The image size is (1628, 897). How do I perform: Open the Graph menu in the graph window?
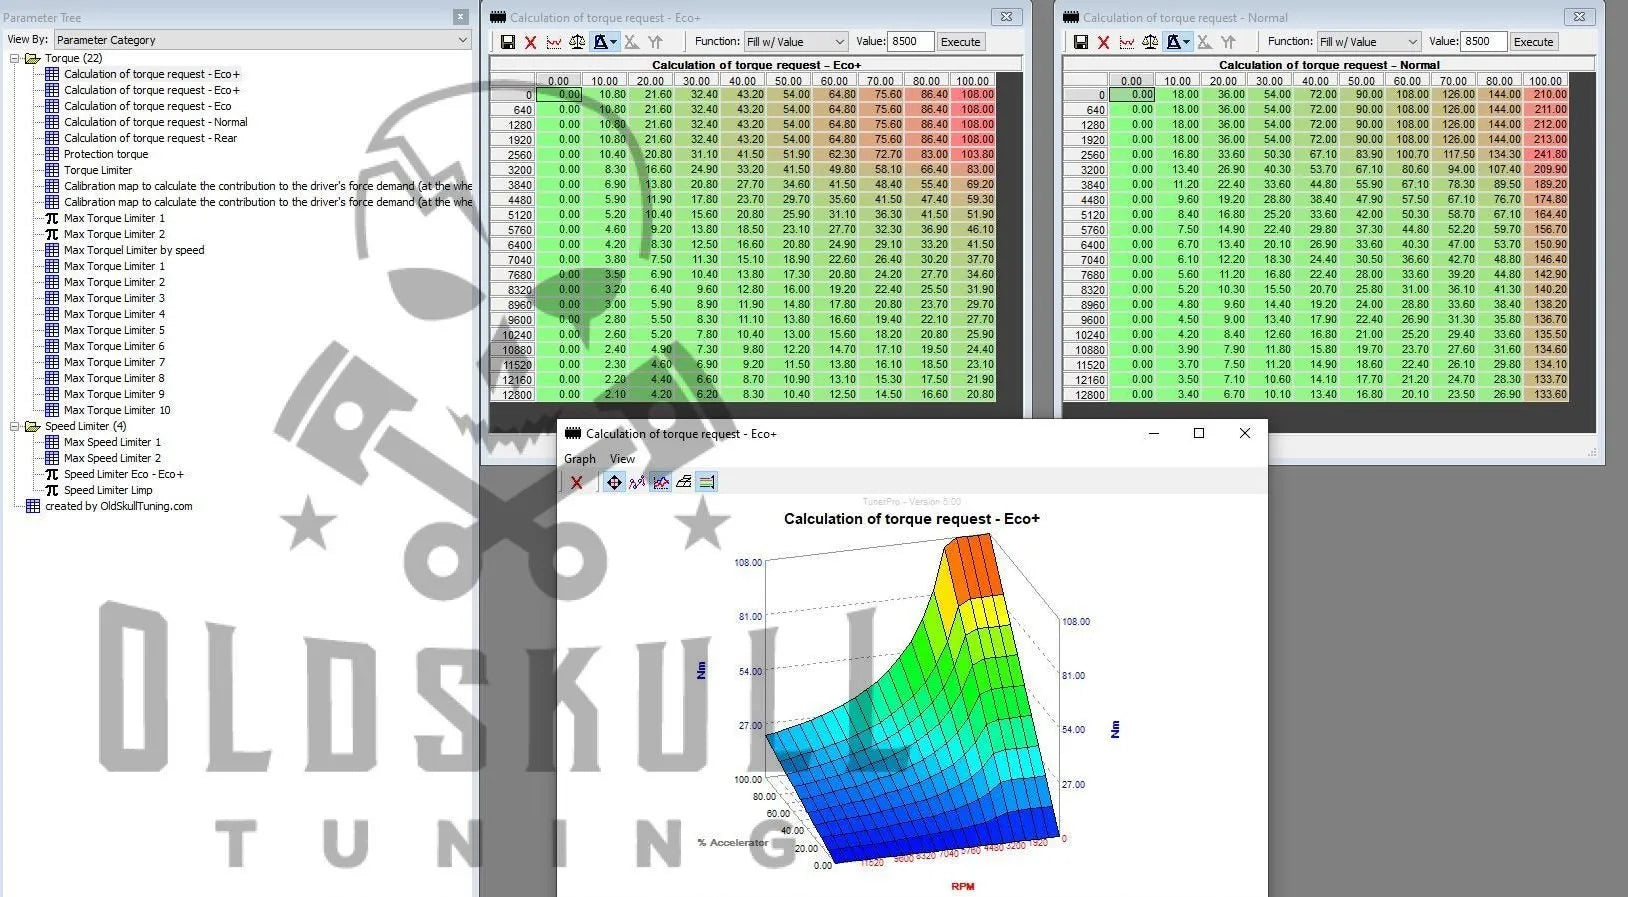tap(579, 459)
